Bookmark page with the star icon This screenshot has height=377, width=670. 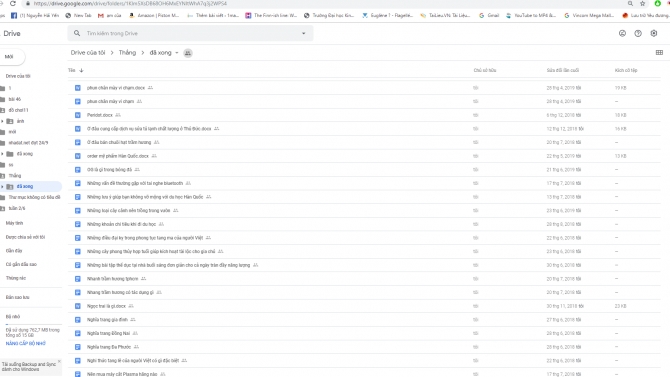[642, 3]
